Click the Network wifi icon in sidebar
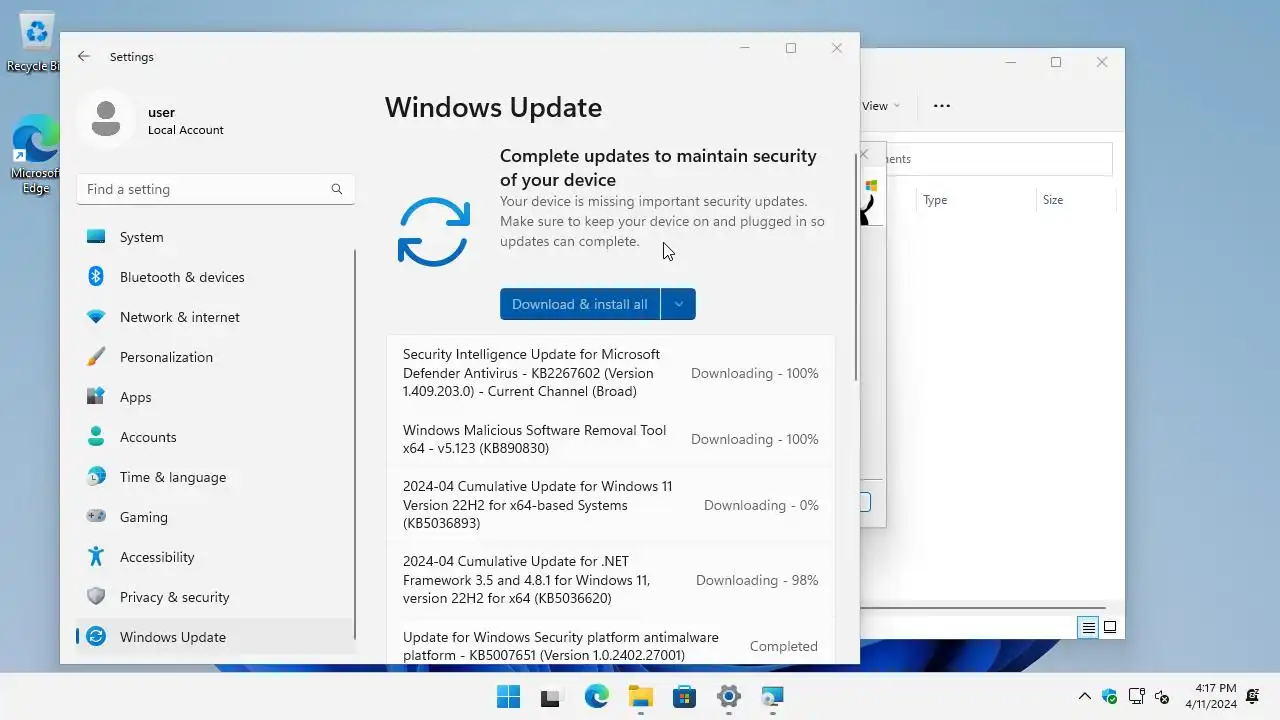This screenshot has width=1280, height=720. (x=96, y=317)
